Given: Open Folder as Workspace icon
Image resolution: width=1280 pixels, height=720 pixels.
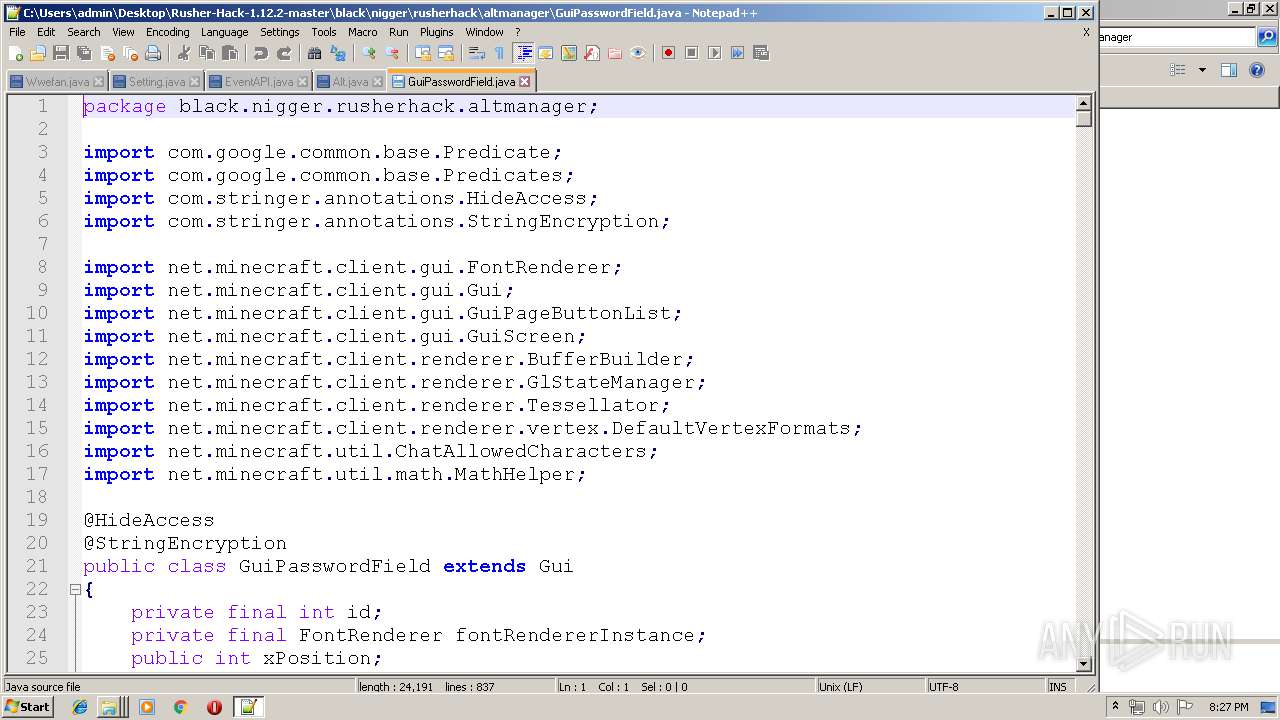Looking at the screenshot, I should tap(615, 53).
